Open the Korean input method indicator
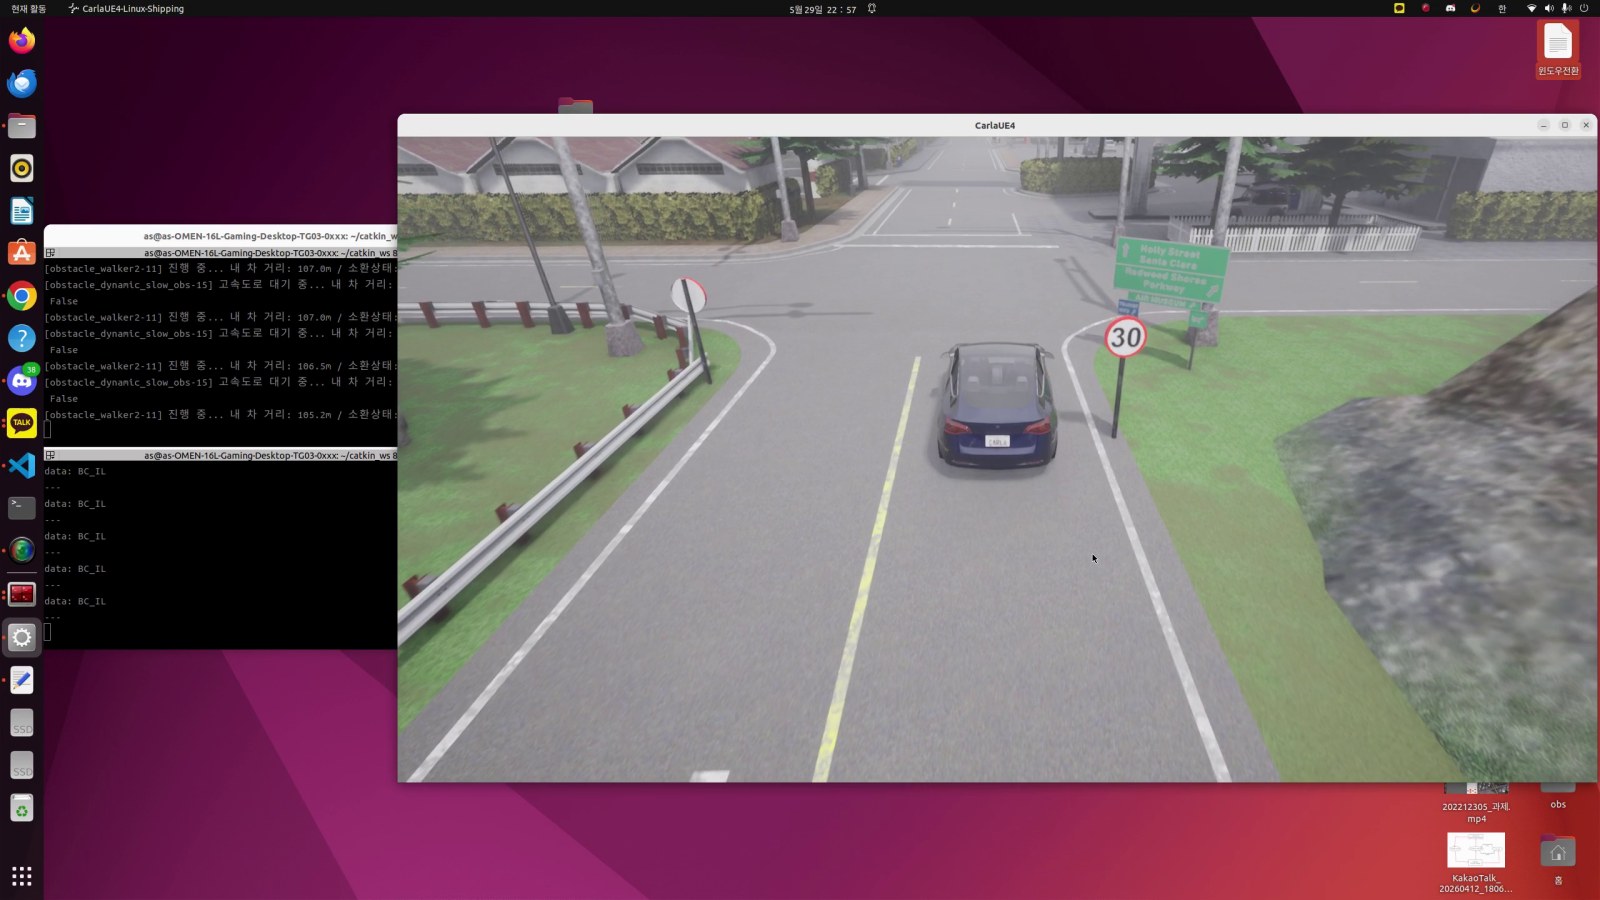This screenshot has width=1600, height=900. (1502, 8)
